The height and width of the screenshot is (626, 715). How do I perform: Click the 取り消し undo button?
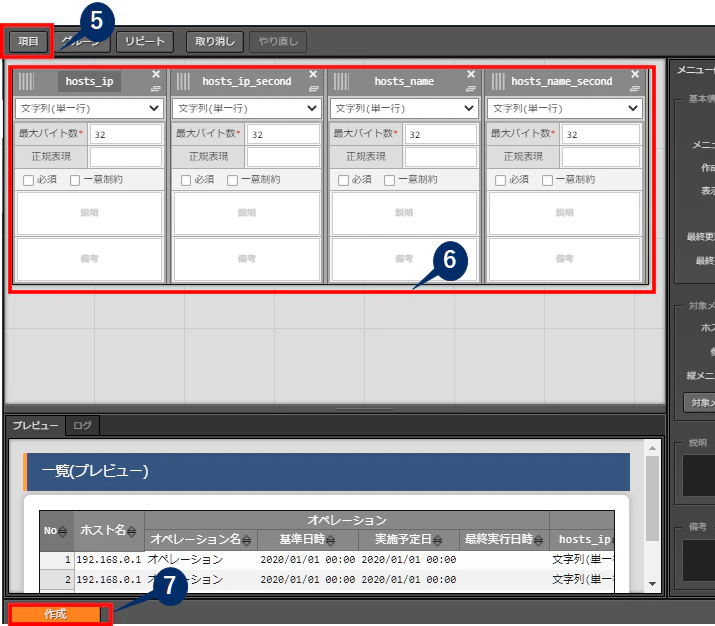tap(215, 41)
